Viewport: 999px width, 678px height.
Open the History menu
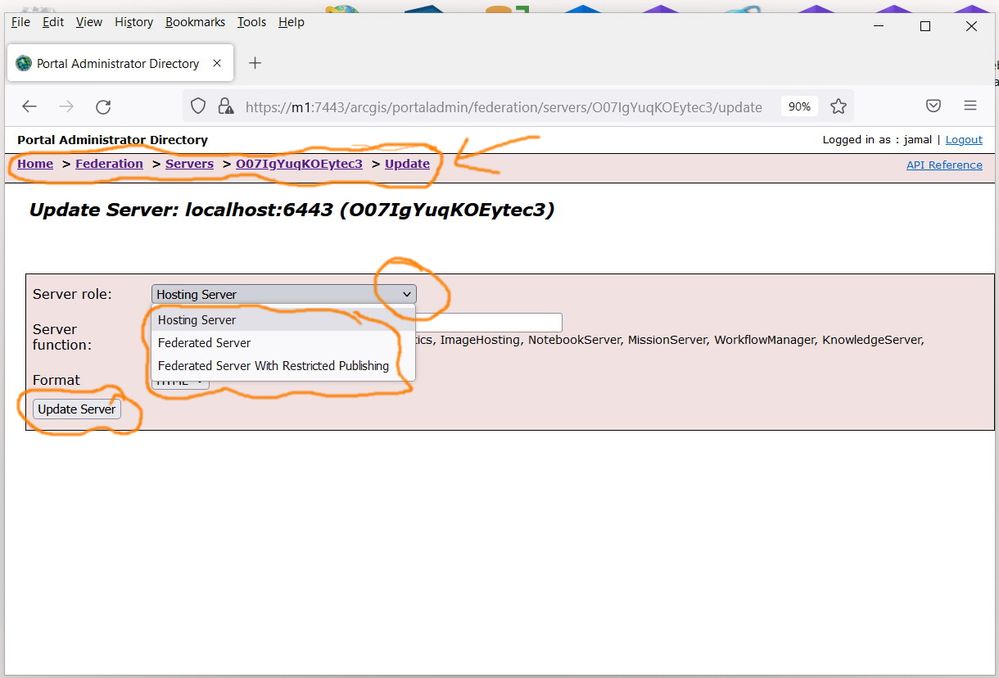(x=134, y=22)
